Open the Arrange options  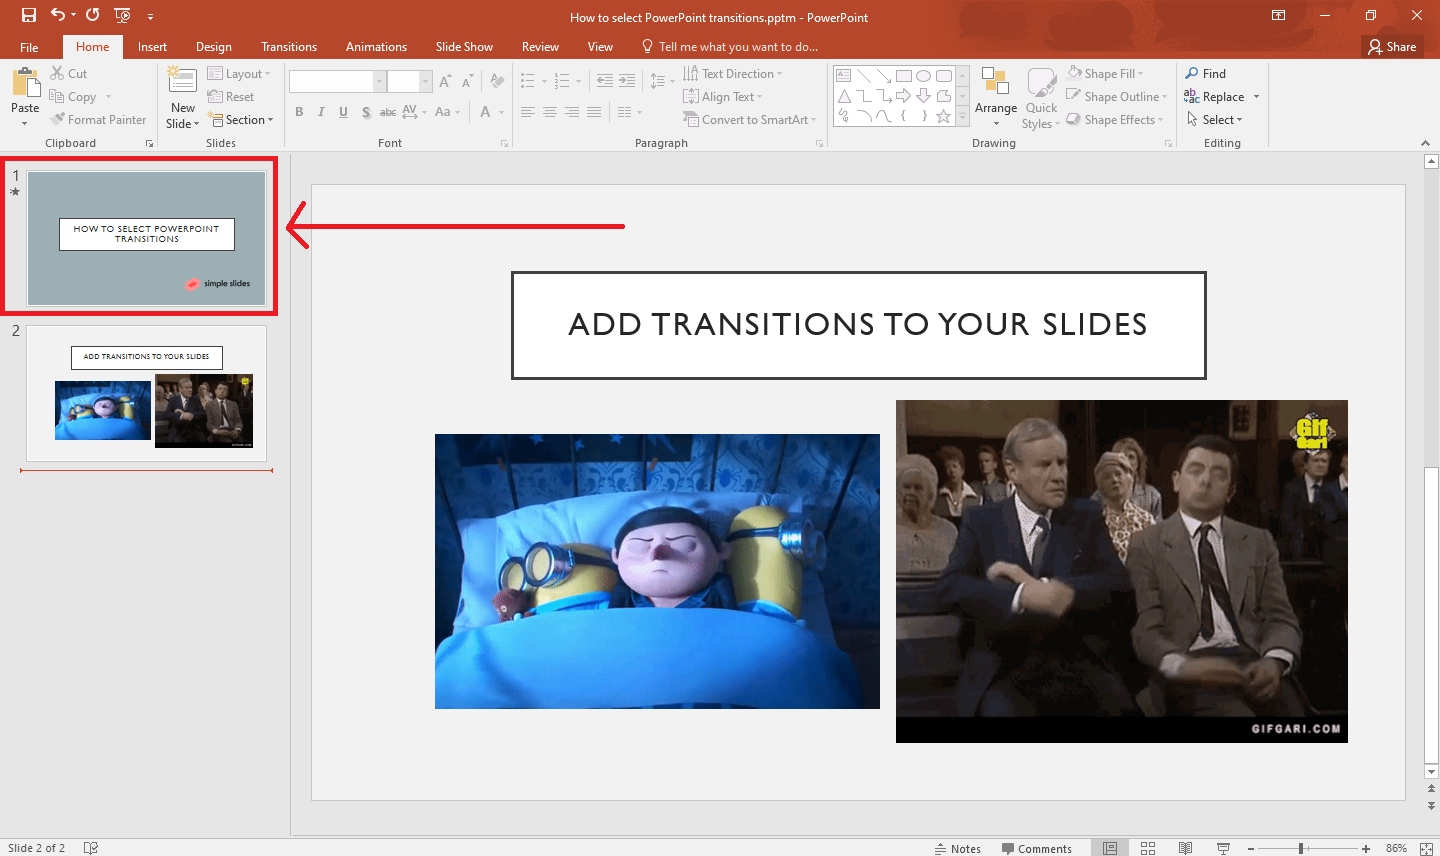[995, 96]
